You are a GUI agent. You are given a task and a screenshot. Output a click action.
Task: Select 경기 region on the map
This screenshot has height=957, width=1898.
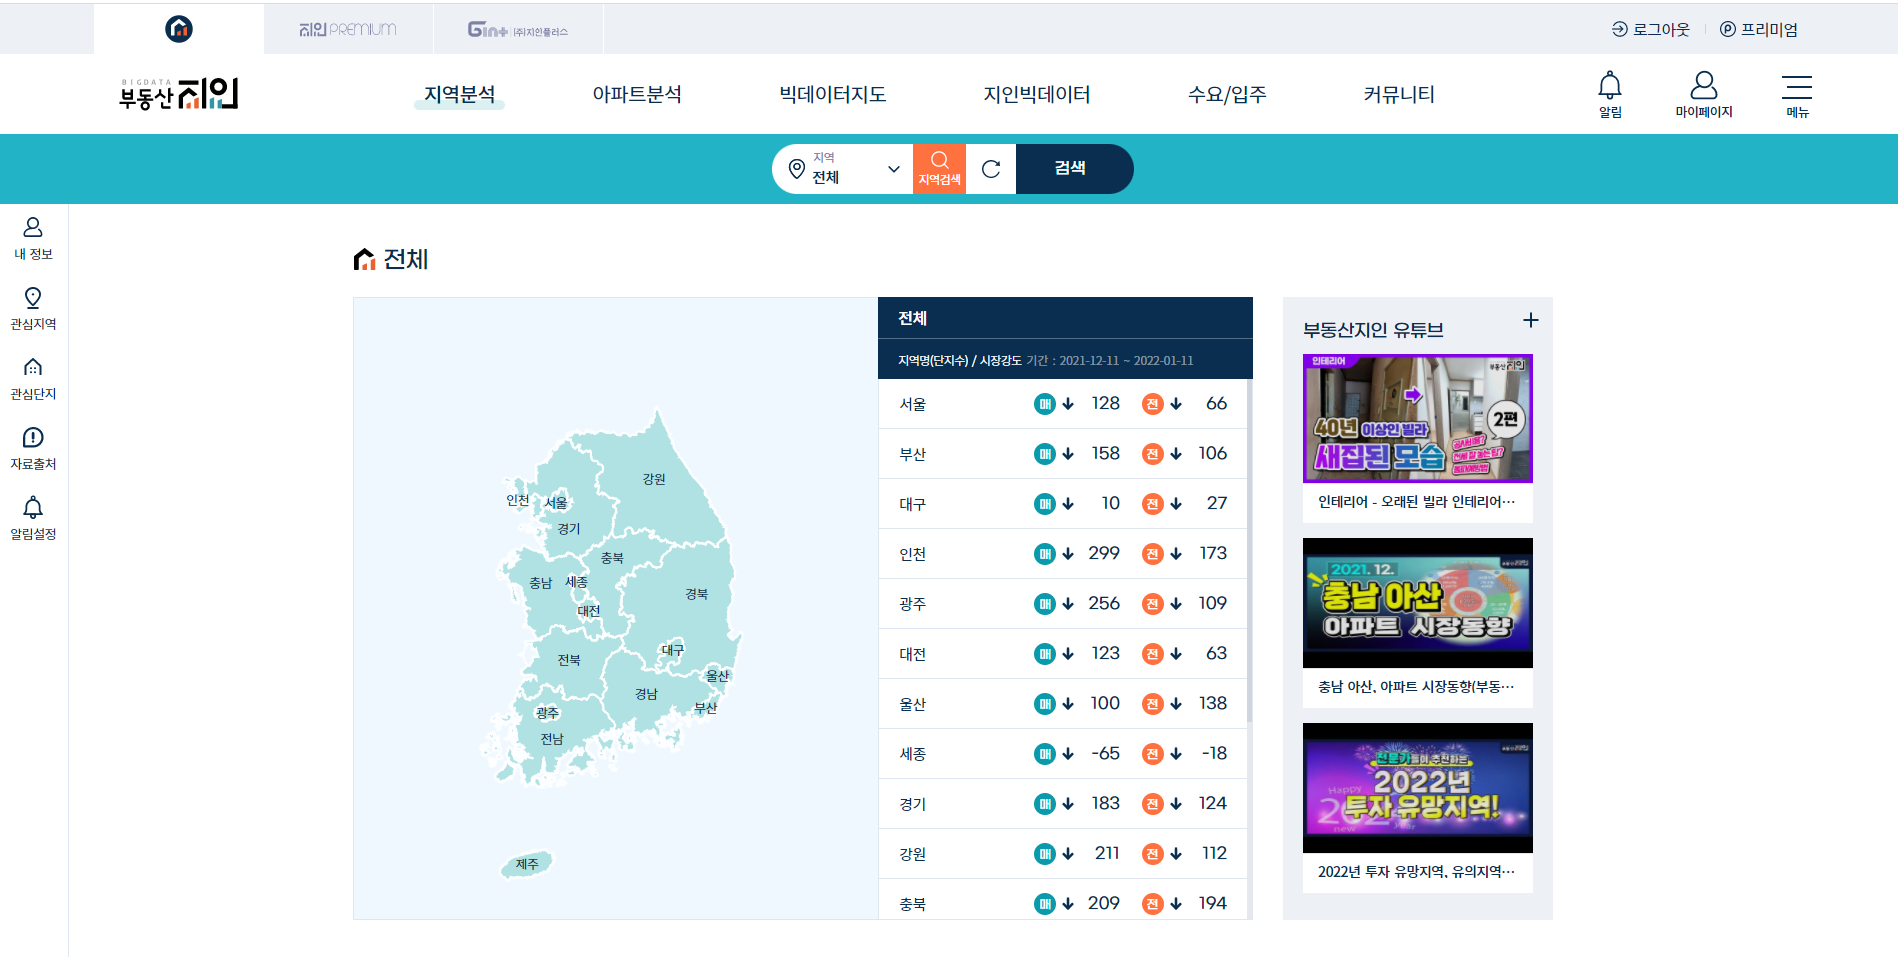coord(569,529)
